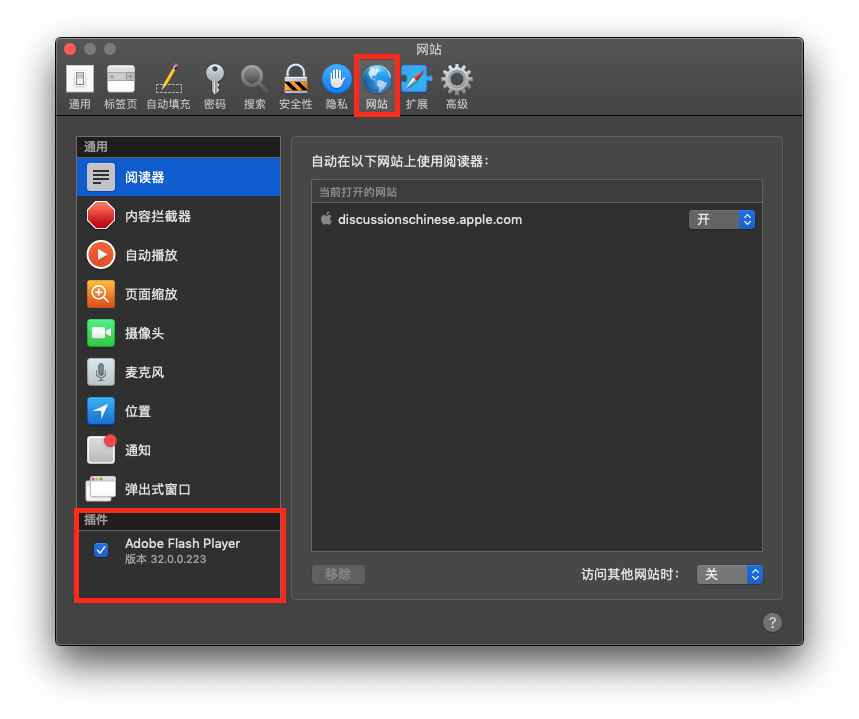Open the 标签页 Tabs preferences
The image size is (859, 719).
pyautogui.click(x=120, y=86)
